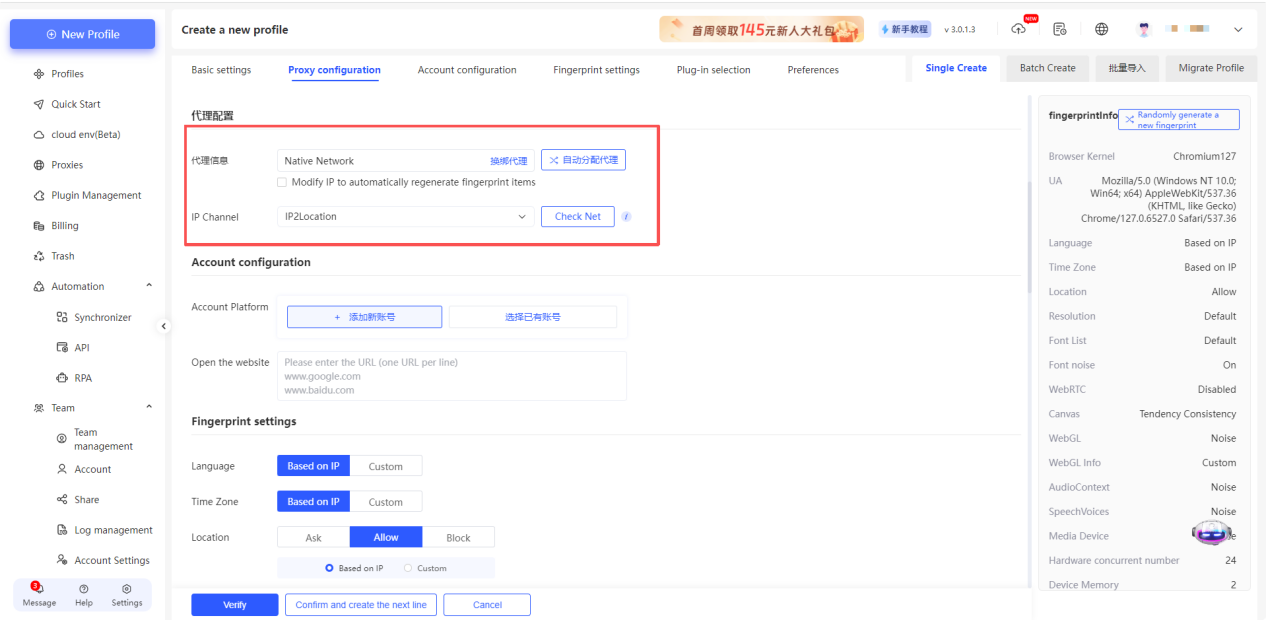The width and height of the screenshot is (1266, 620).
Task: Select the Custom location radio button
Action: 408,568
